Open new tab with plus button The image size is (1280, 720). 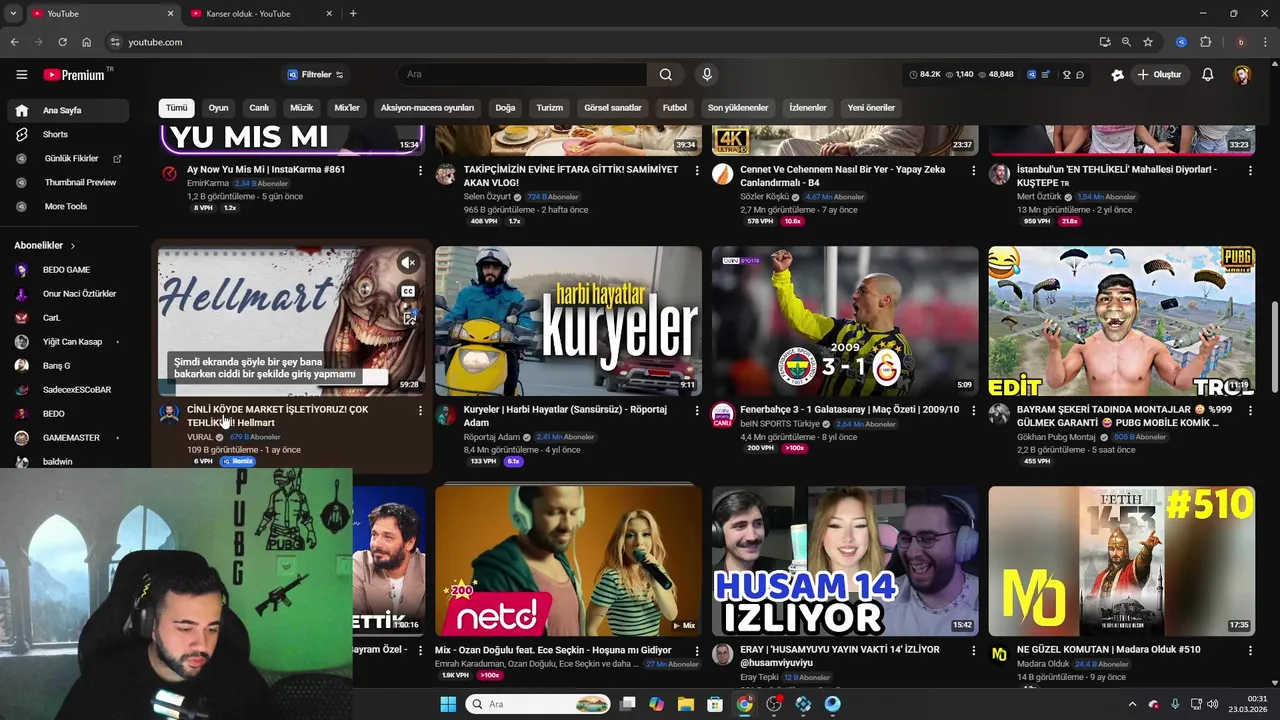[x=353, y=14]
